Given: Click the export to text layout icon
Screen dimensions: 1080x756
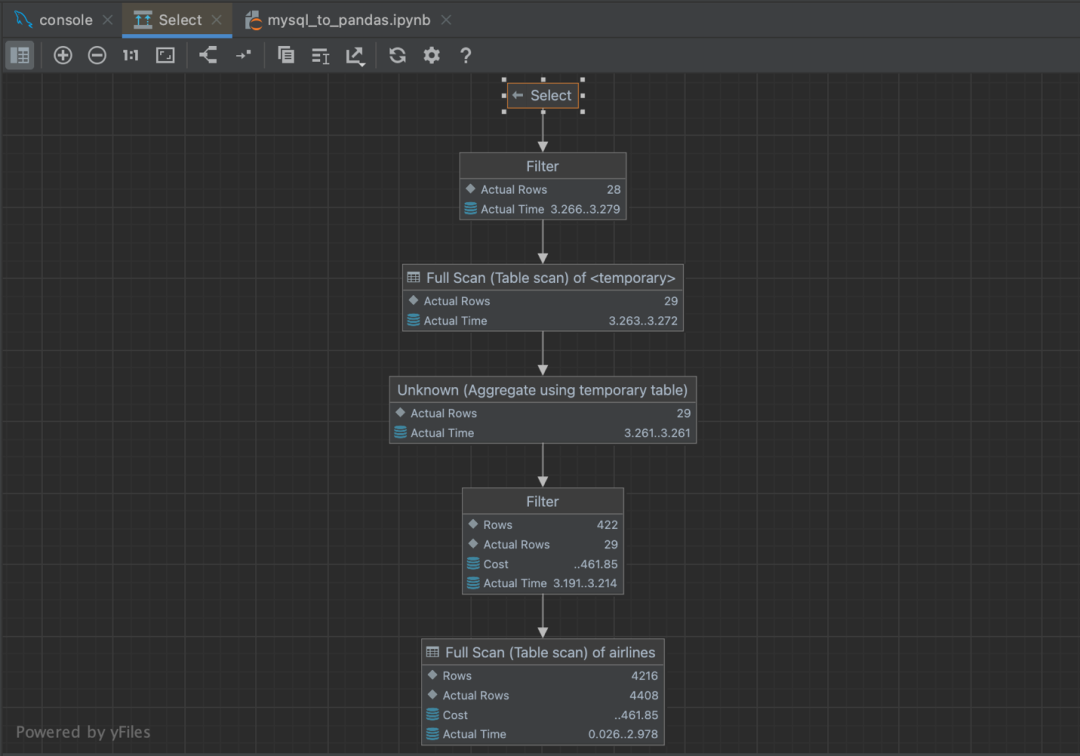Looking at the screenshot, I should click(320, 56).
